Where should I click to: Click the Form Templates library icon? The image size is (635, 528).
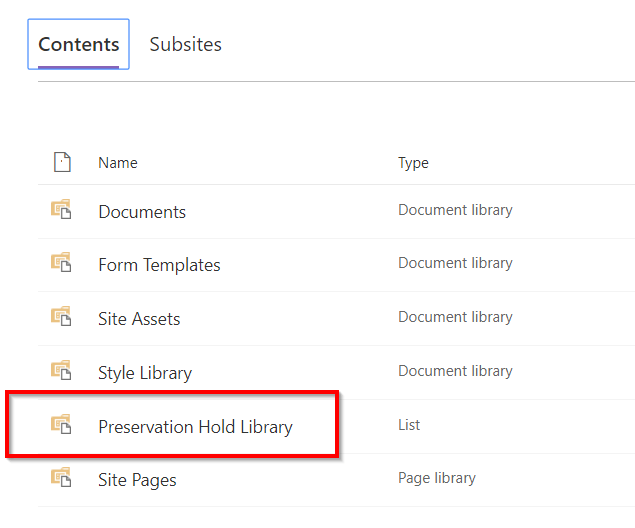click(62, 263)
